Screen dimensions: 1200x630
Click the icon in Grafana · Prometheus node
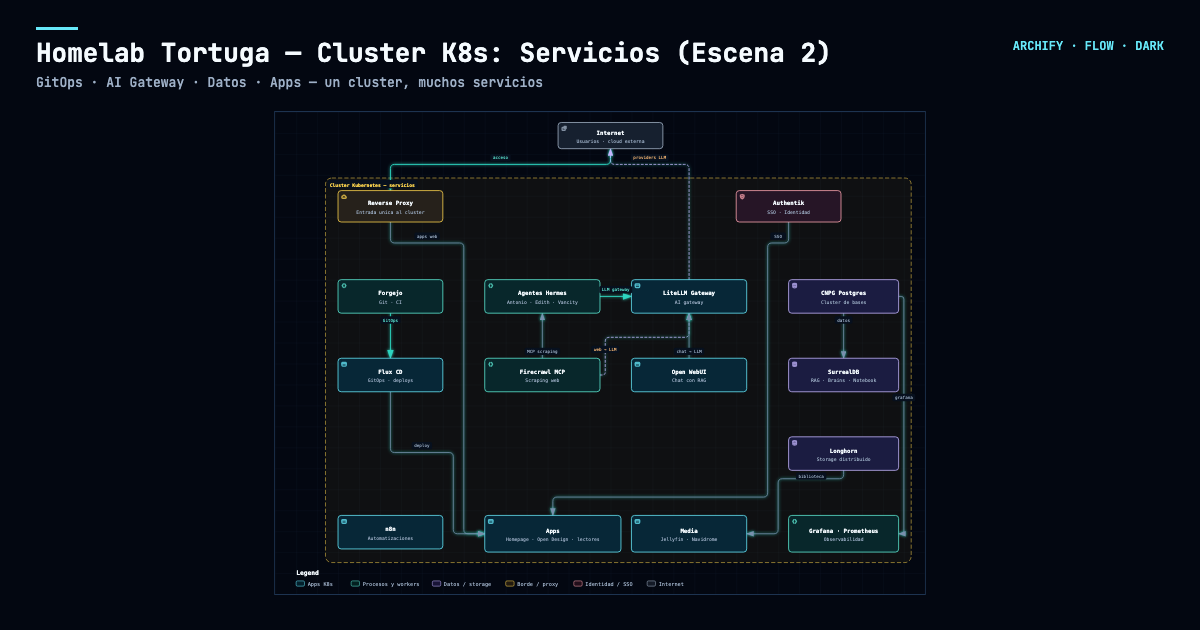click(795, 521)
